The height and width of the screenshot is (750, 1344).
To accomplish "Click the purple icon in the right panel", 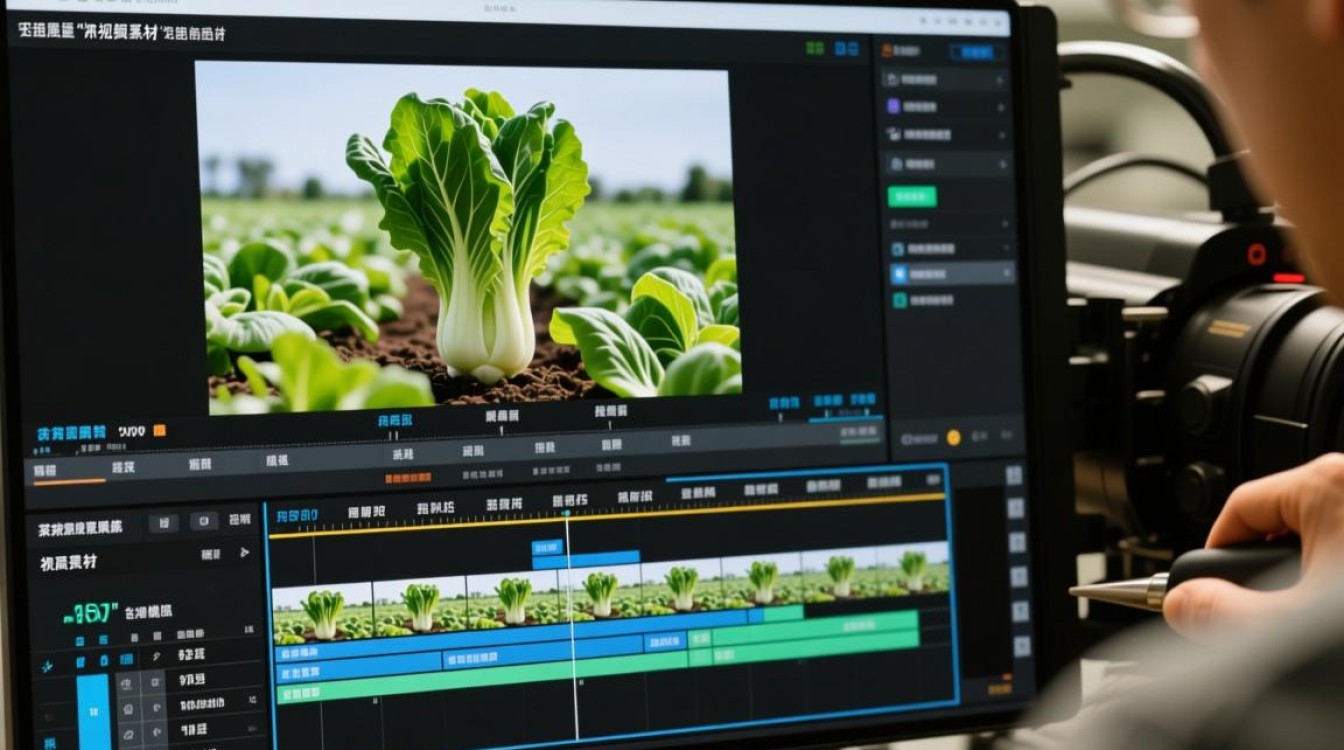I will pyautogui.click(x=894, y=106).
